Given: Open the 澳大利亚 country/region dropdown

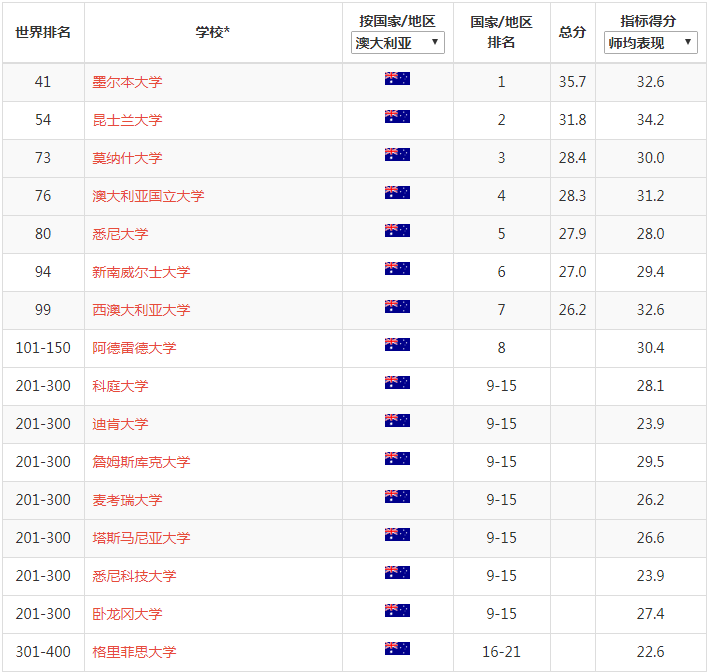Looking at the screenshot, I should point(398,43).
